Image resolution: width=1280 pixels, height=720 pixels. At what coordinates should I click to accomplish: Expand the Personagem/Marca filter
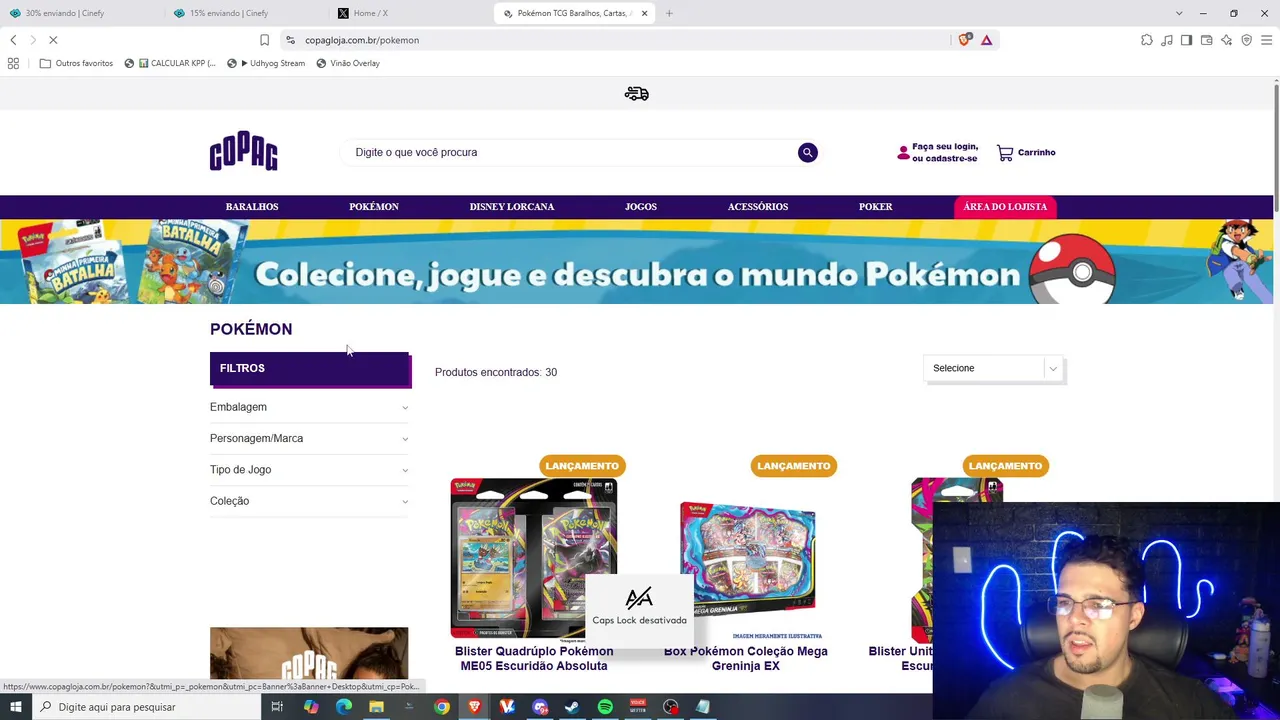(309, 438)
